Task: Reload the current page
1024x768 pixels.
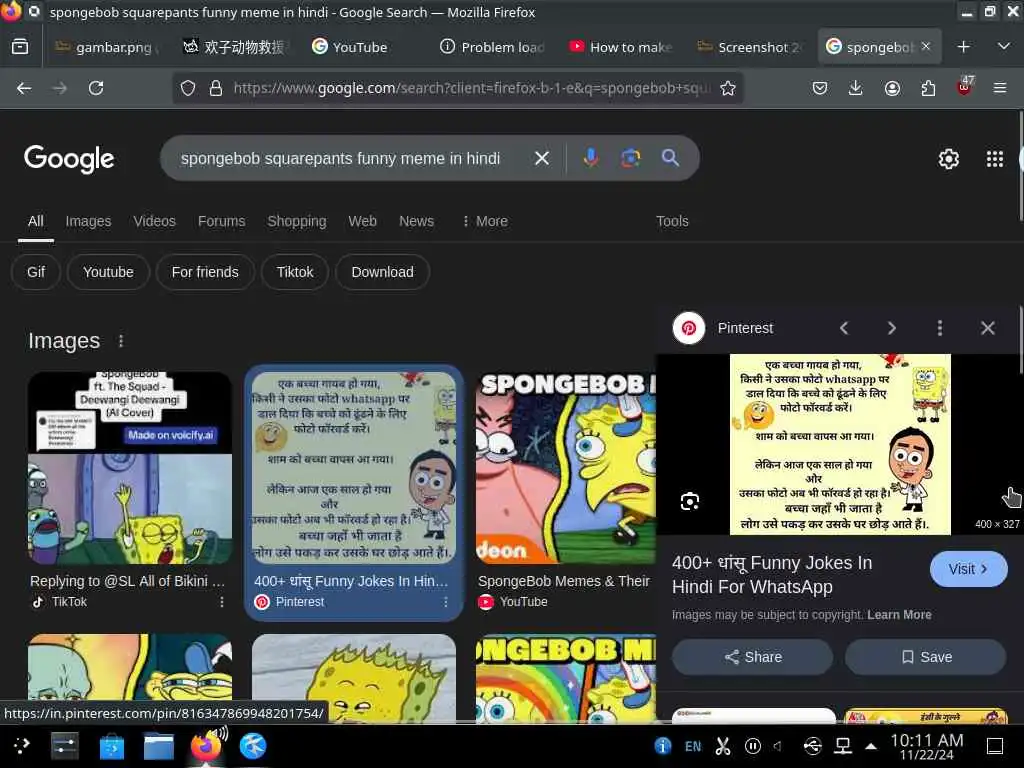Action: [x=96, y=88]
